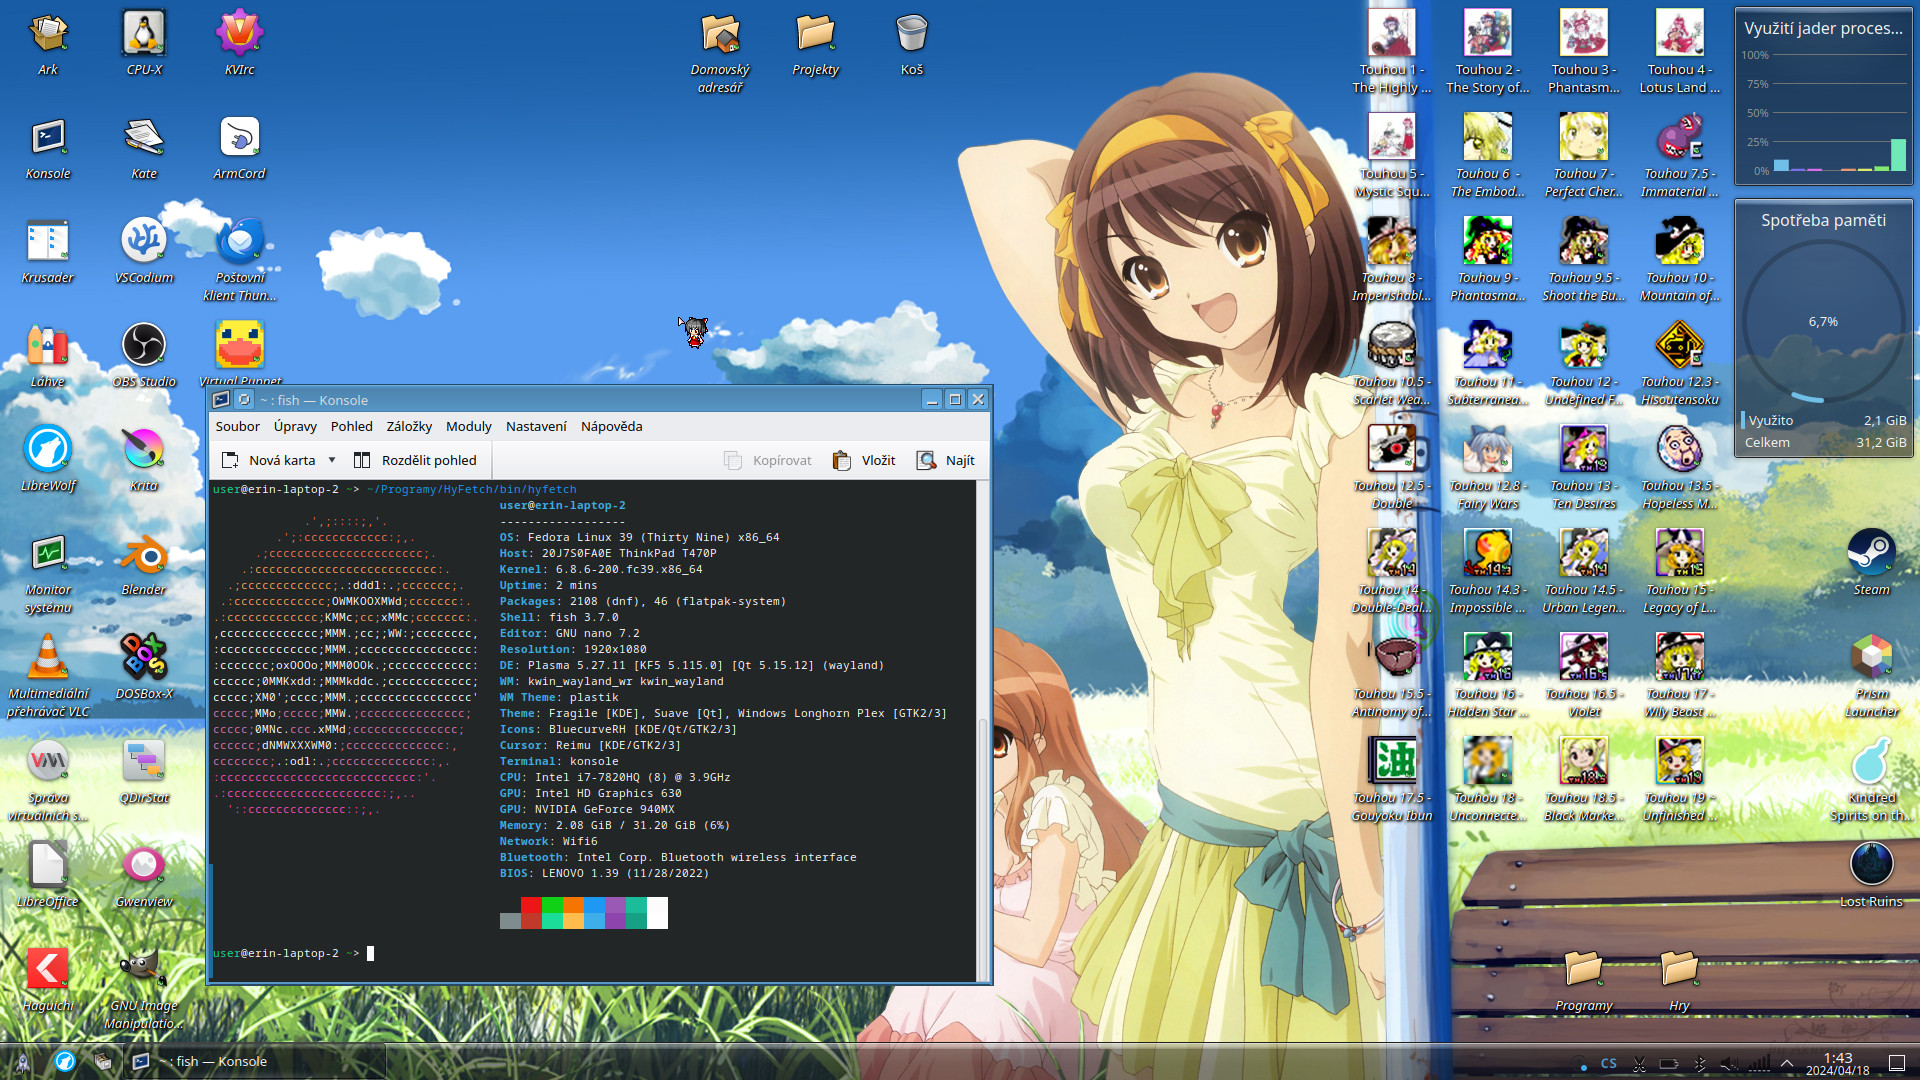Click the Kopírovat toolbar button

tap(768, 460)
